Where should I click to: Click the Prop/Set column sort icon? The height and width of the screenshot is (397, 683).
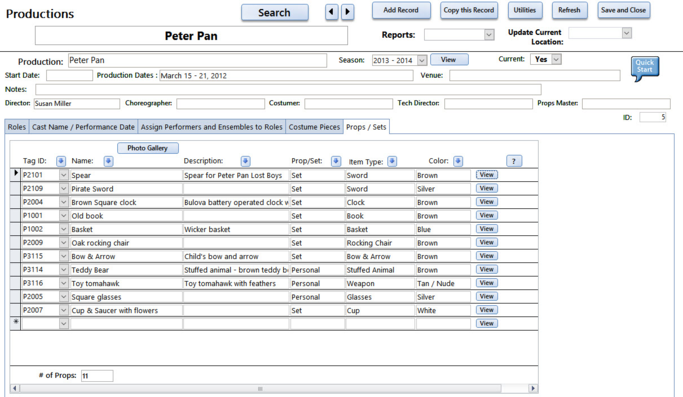click(336, 161)
